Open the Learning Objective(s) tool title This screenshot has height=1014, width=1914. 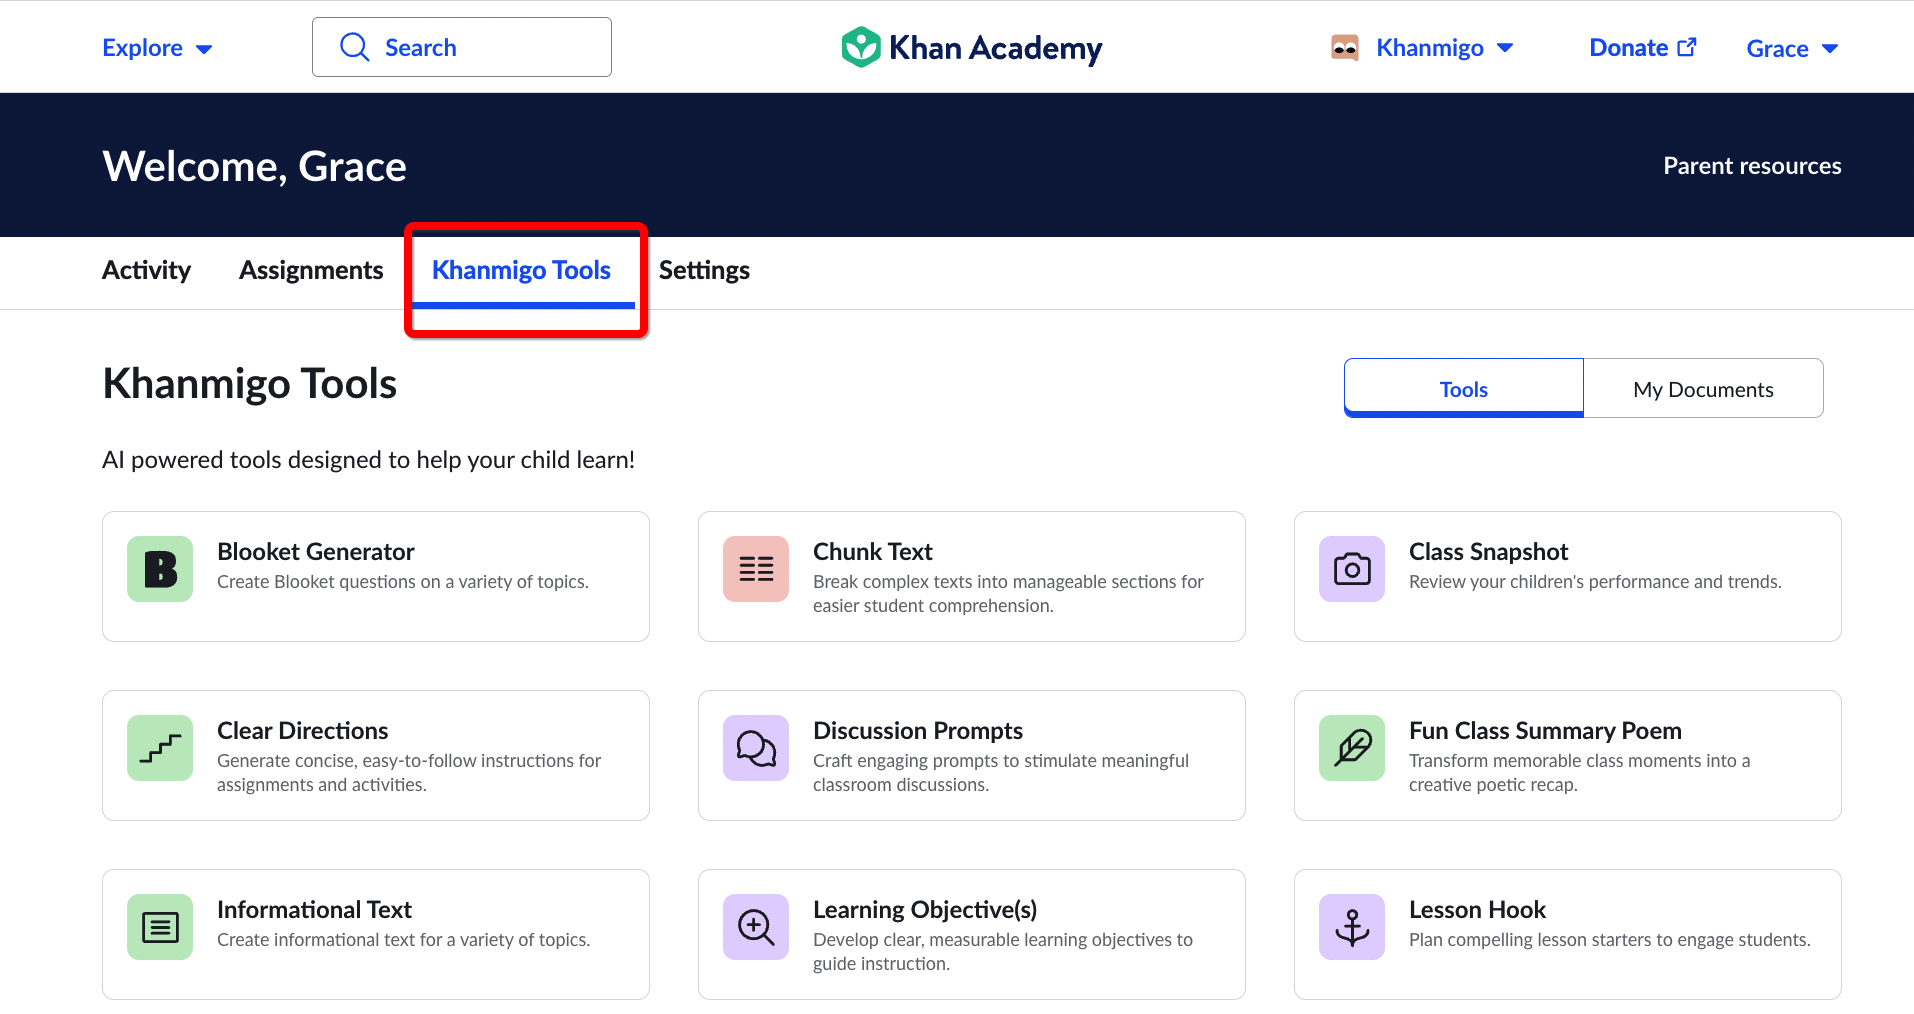(x=925, y=909)
